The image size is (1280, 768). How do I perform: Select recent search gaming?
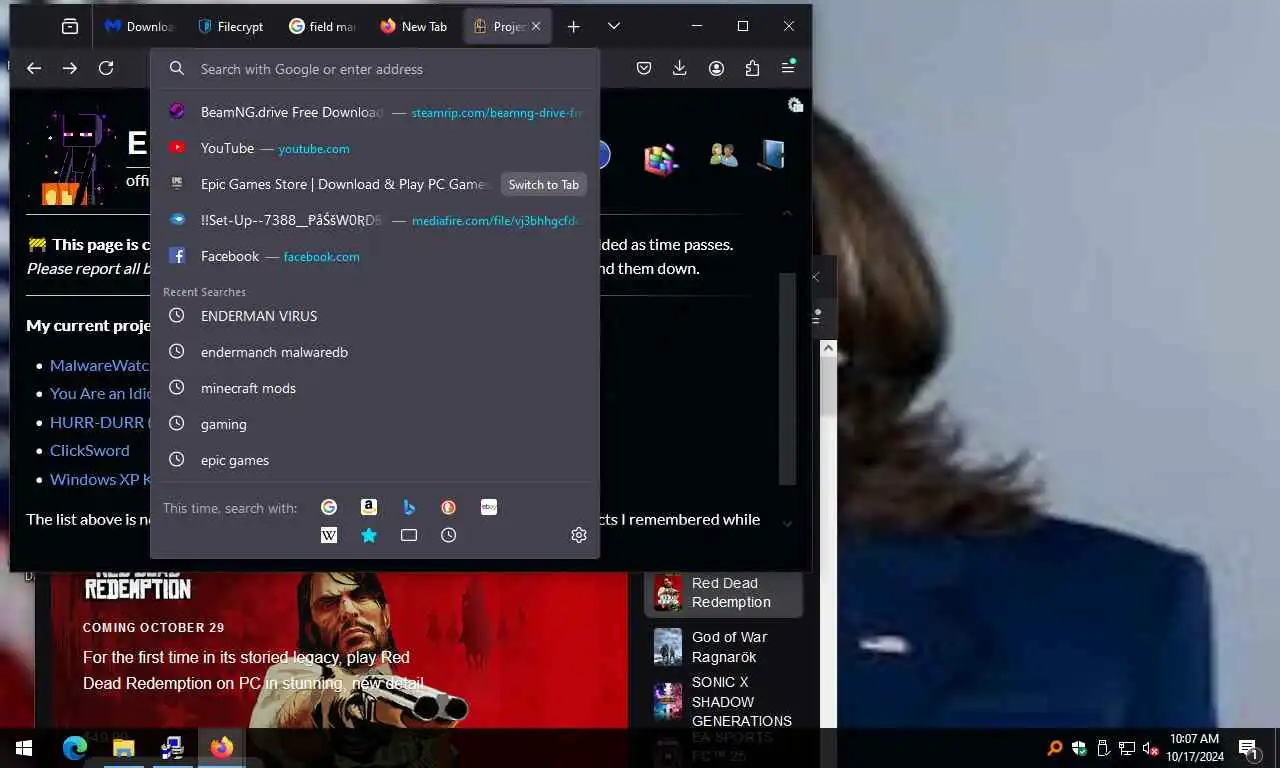pyautogui.click(x=375, y=424)
